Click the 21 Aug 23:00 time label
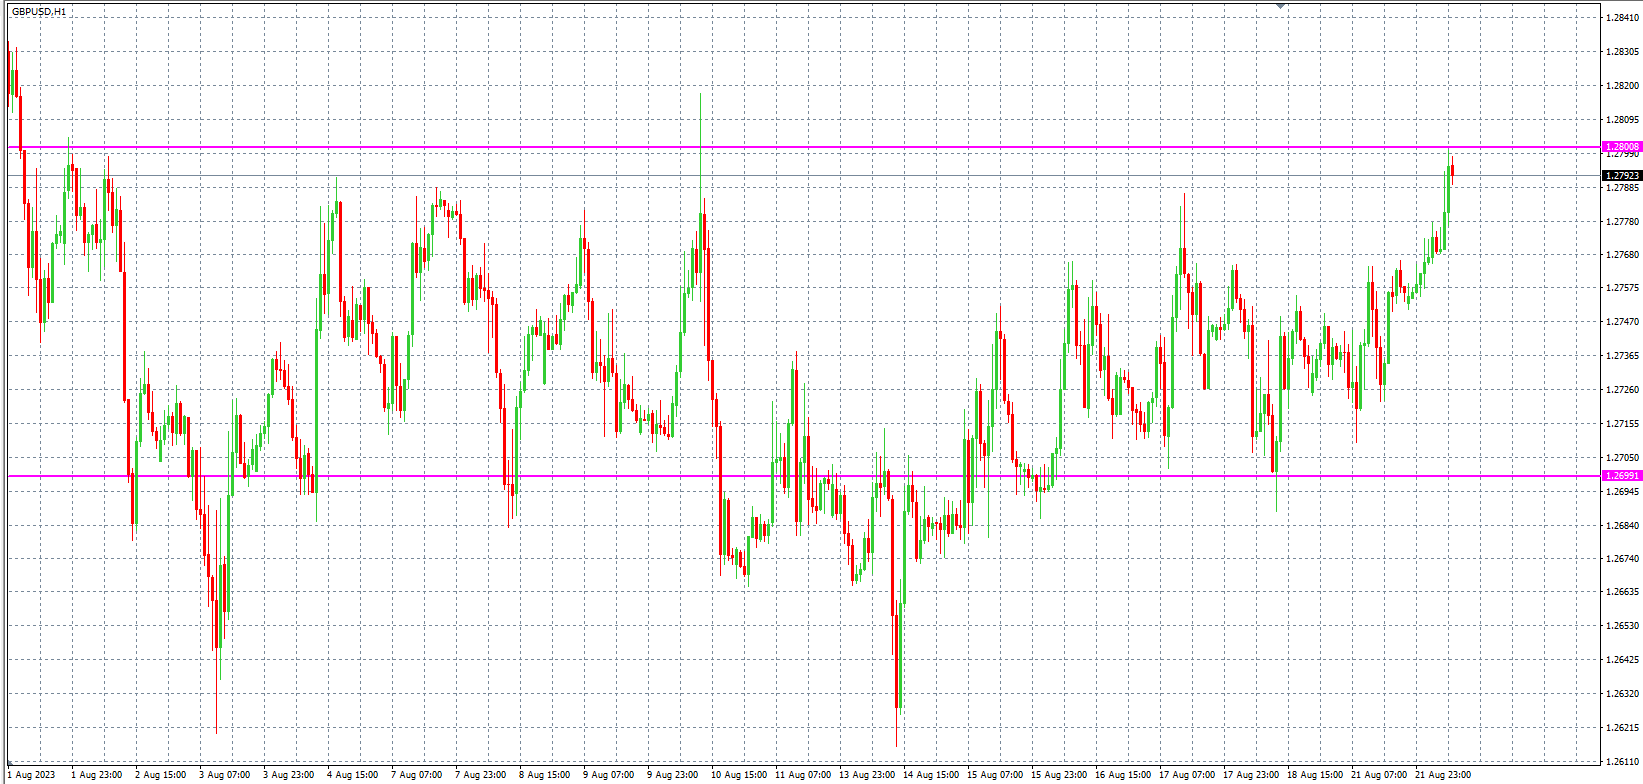This screenshot has width=1643, height=784. [1442, 775]
